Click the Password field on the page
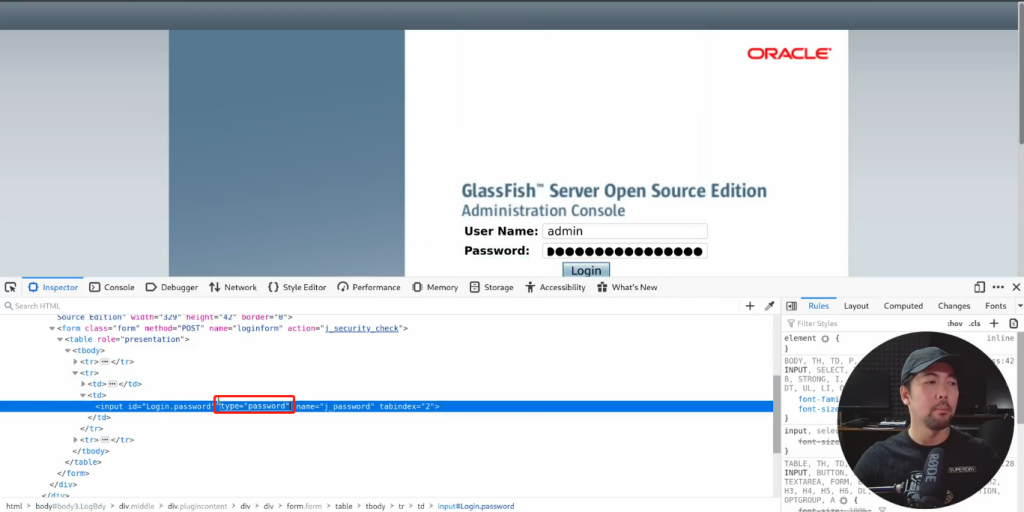 [x=624, y=251]
